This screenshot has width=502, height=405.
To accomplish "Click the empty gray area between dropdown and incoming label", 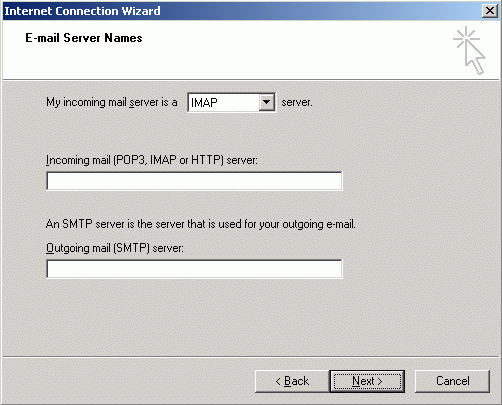I will point(194,133).
